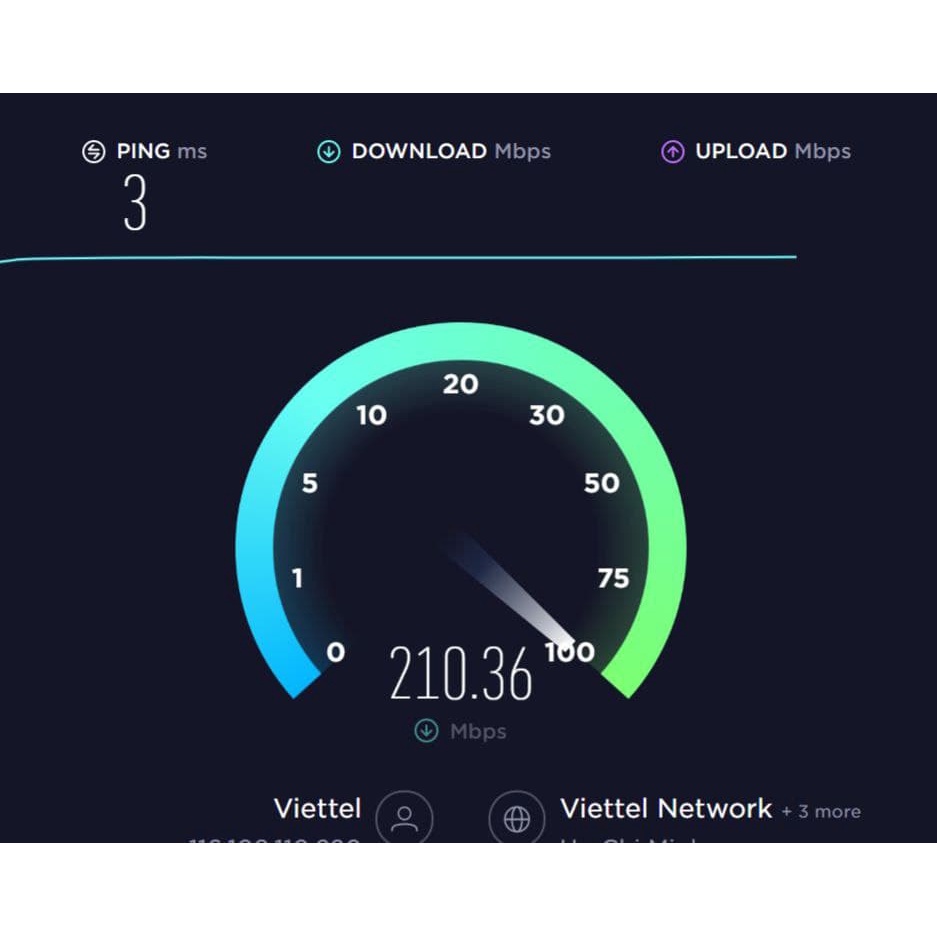The width and height of the screenshot is (937, 937).
Task: Click the small download icon below the speed reading
Action: coord(426,730)
